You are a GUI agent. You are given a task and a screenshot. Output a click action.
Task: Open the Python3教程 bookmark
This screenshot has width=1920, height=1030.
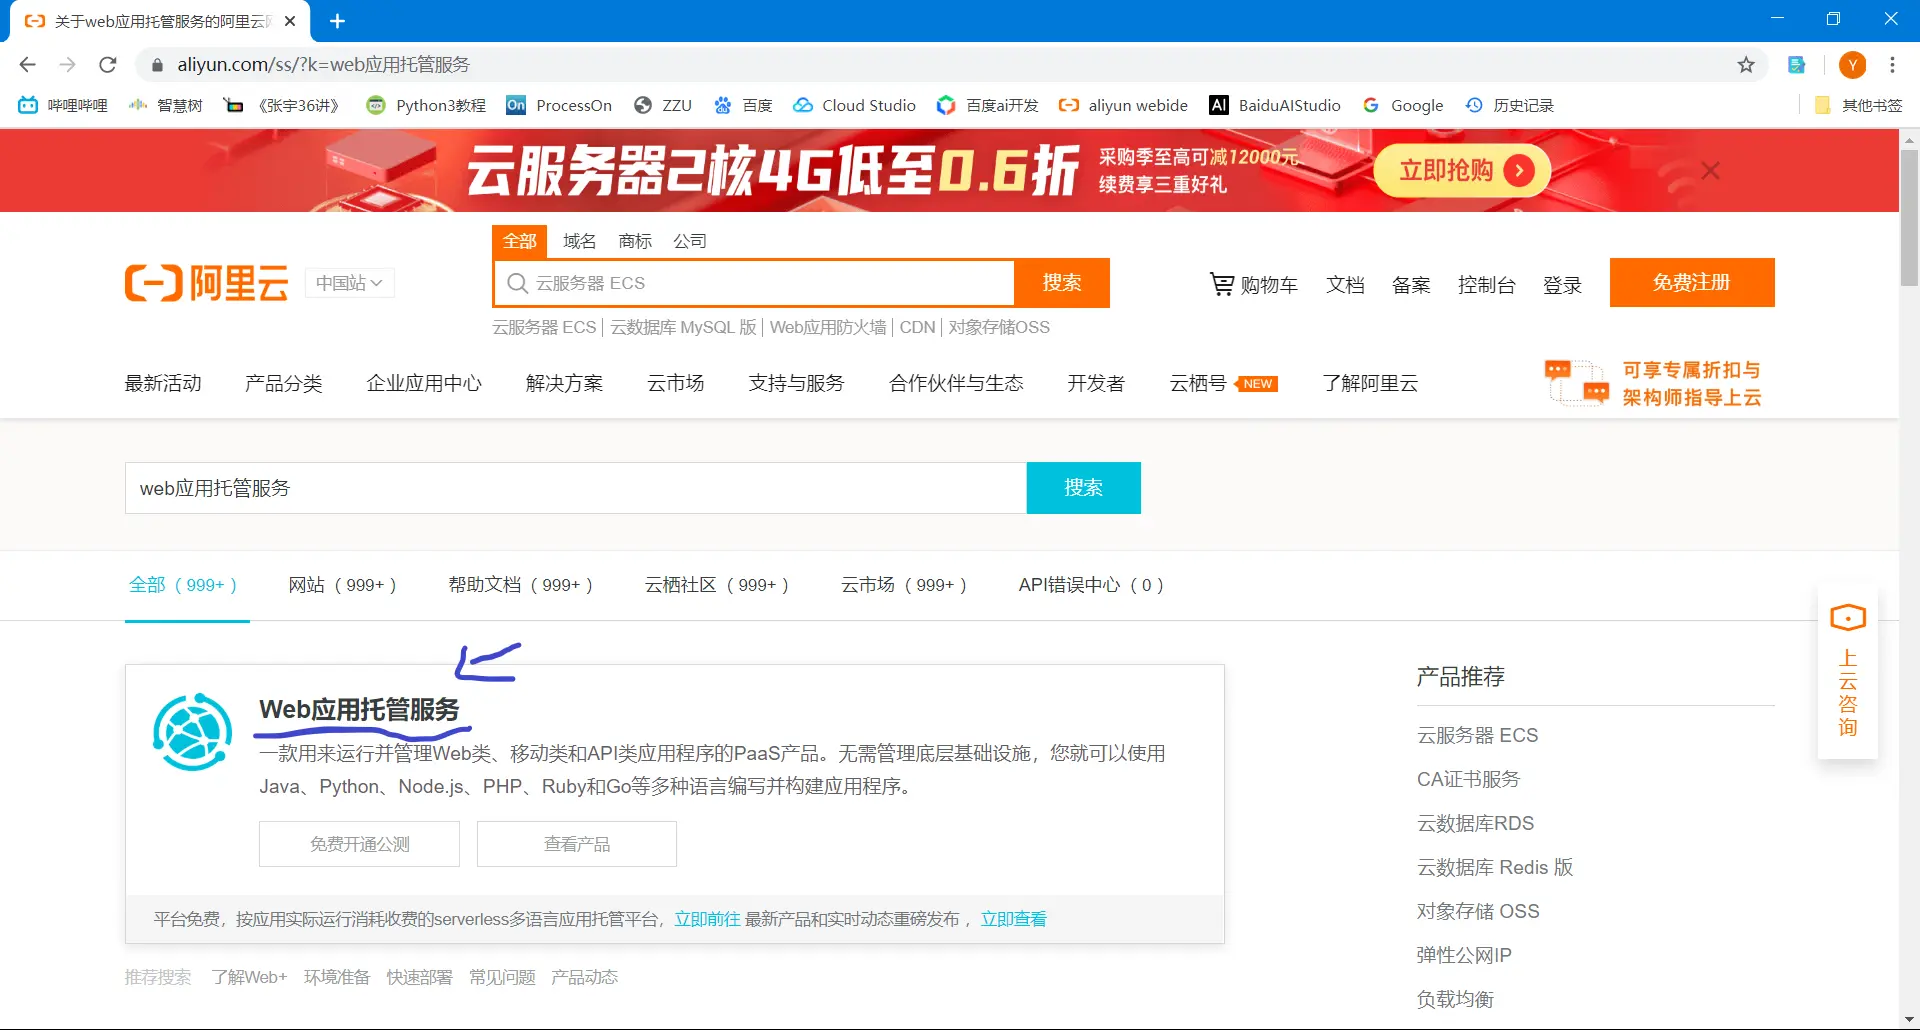426,105
